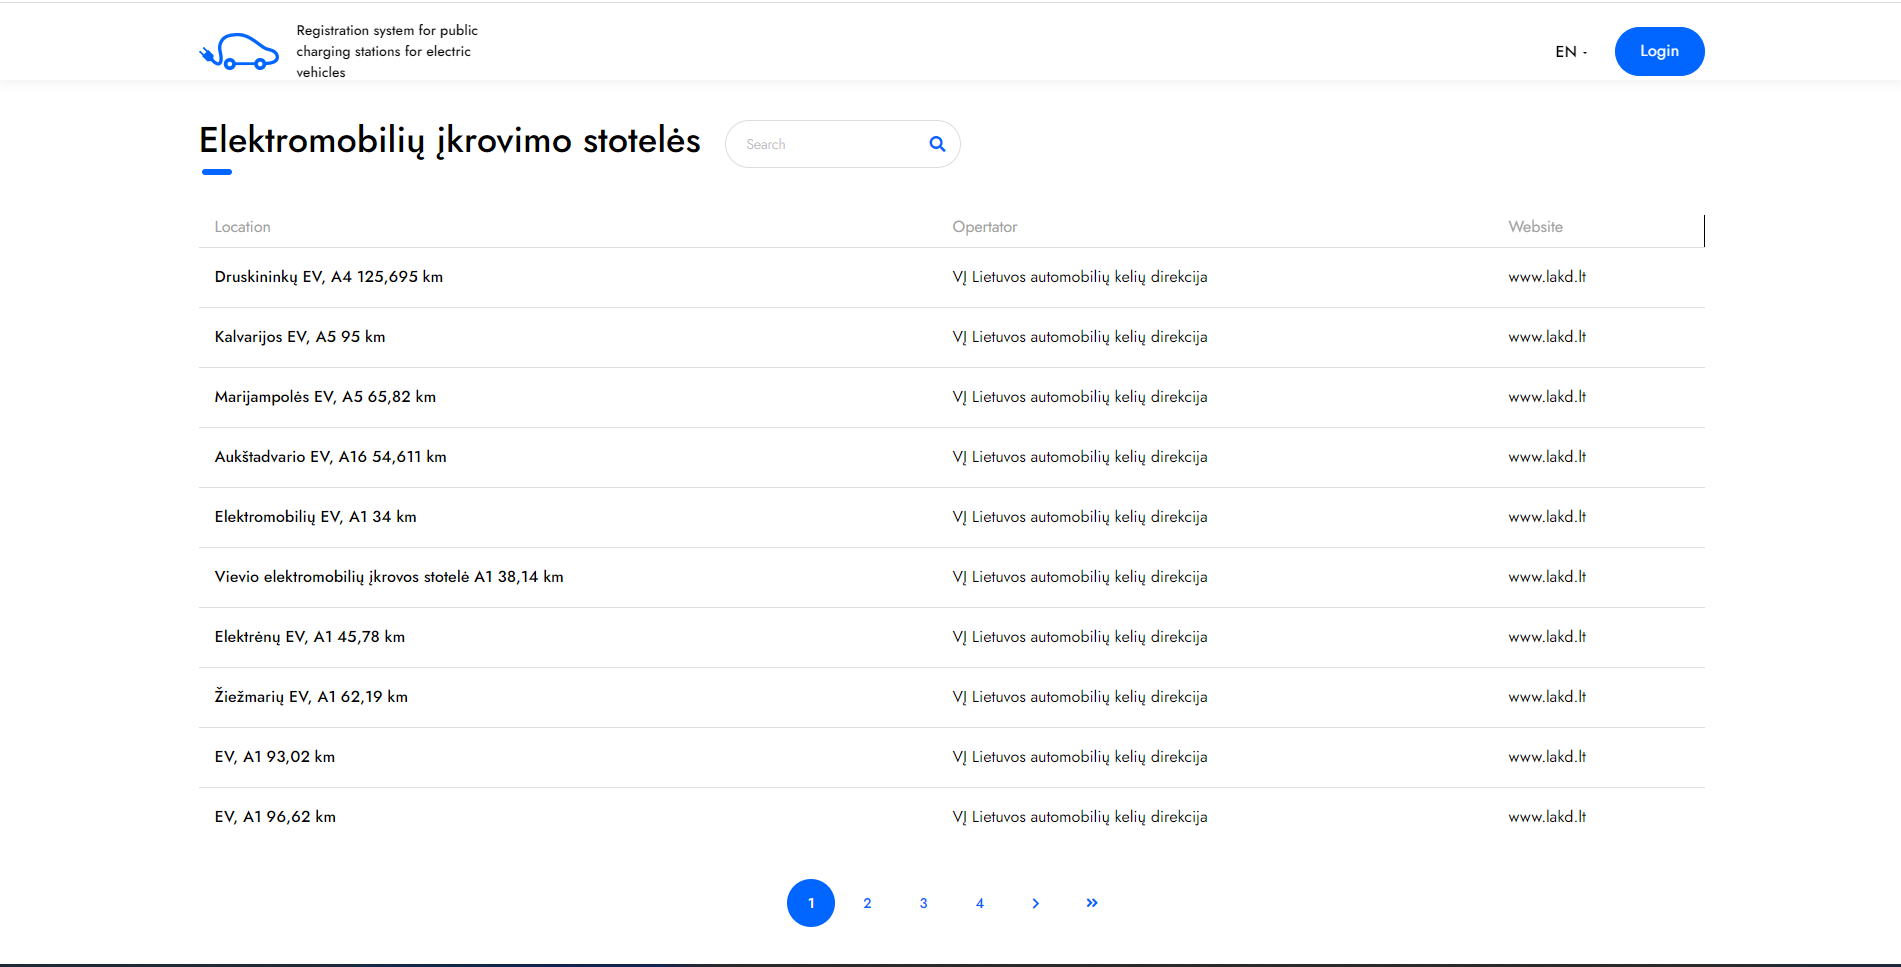Open the EN language dropdown

click(x=1571, y=52)
